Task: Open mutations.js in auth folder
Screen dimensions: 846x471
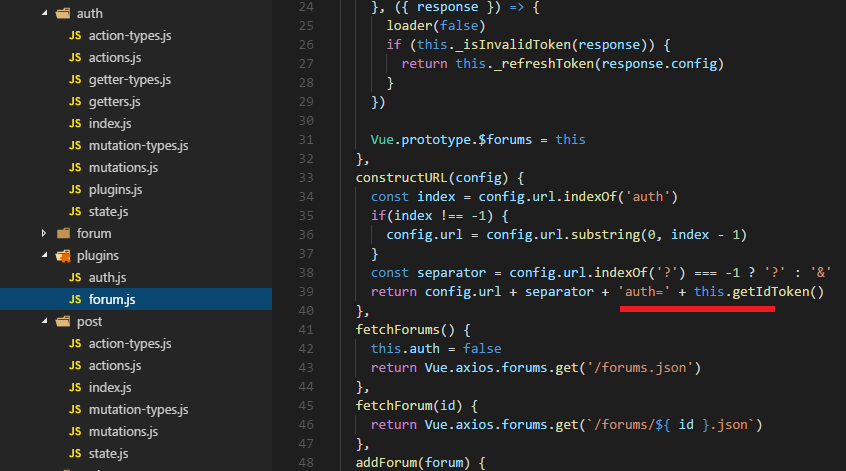Action: coord(124,168)
